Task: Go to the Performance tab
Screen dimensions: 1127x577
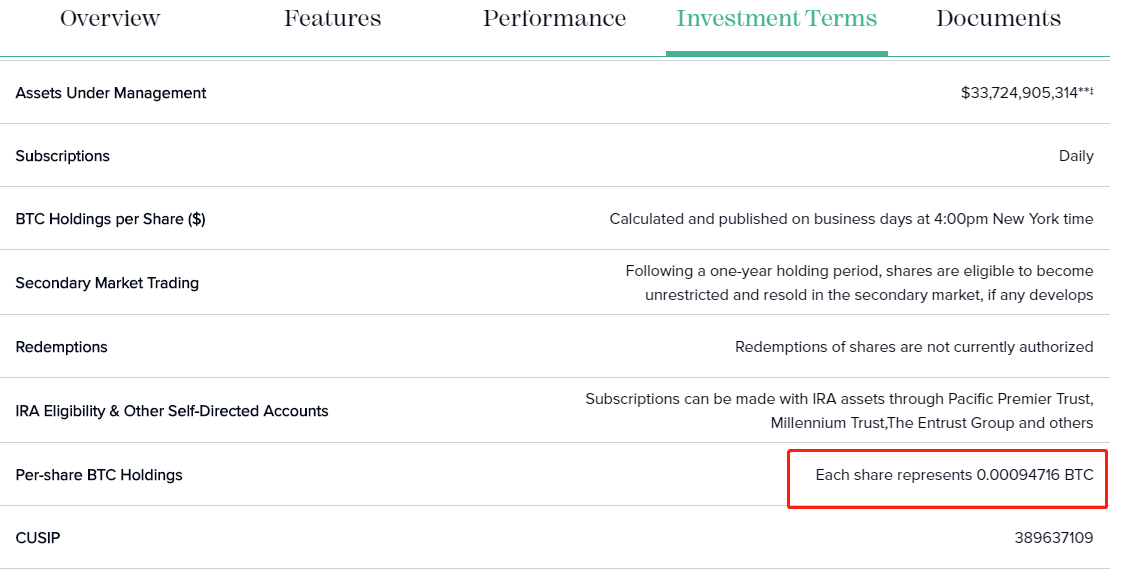Action: click(x=554, y=19)
